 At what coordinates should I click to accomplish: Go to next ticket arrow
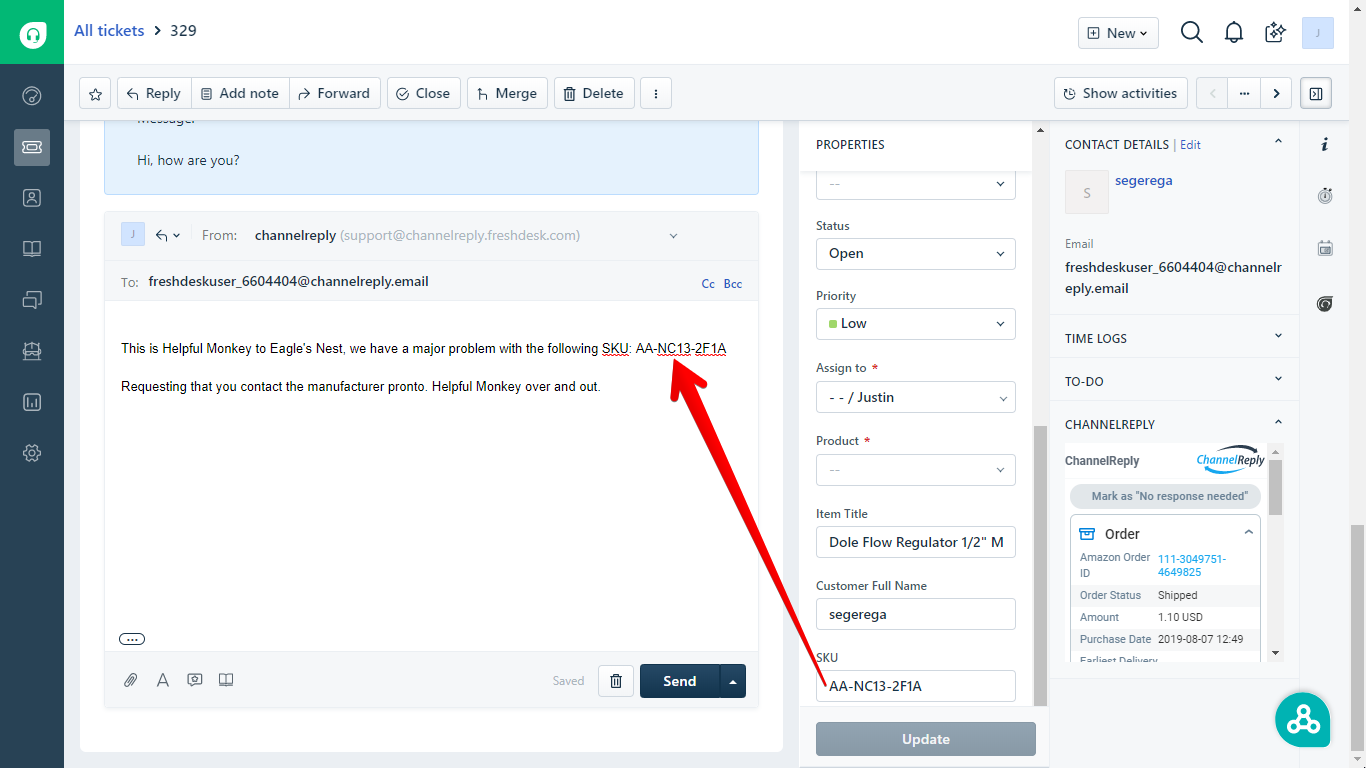click(x=1276, y=93)
